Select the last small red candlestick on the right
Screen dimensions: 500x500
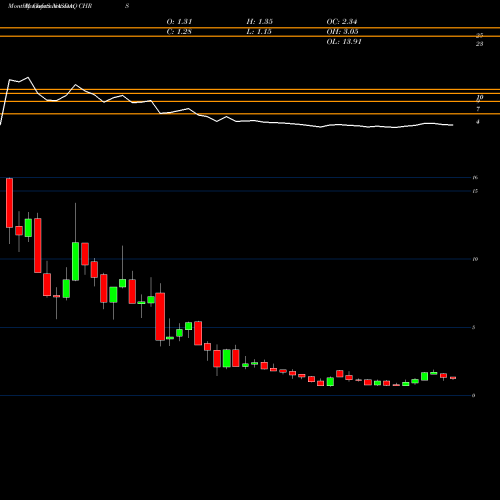pyautogui.click(x=453, y=378)
